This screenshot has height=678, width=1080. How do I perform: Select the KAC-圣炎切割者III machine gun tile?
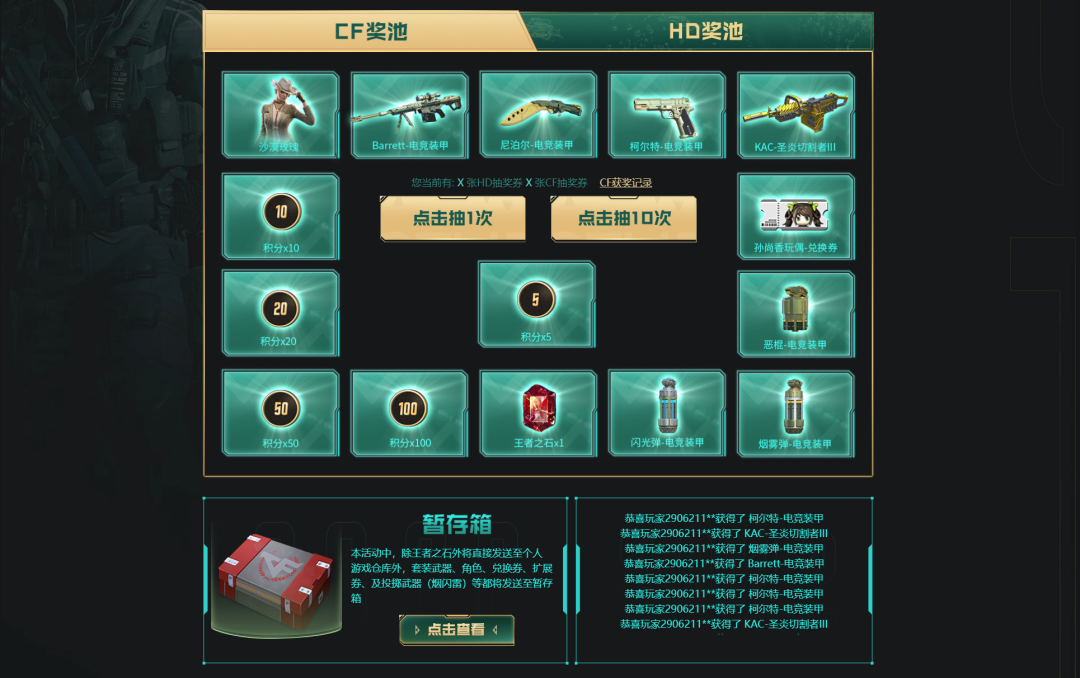coord(796,116)
